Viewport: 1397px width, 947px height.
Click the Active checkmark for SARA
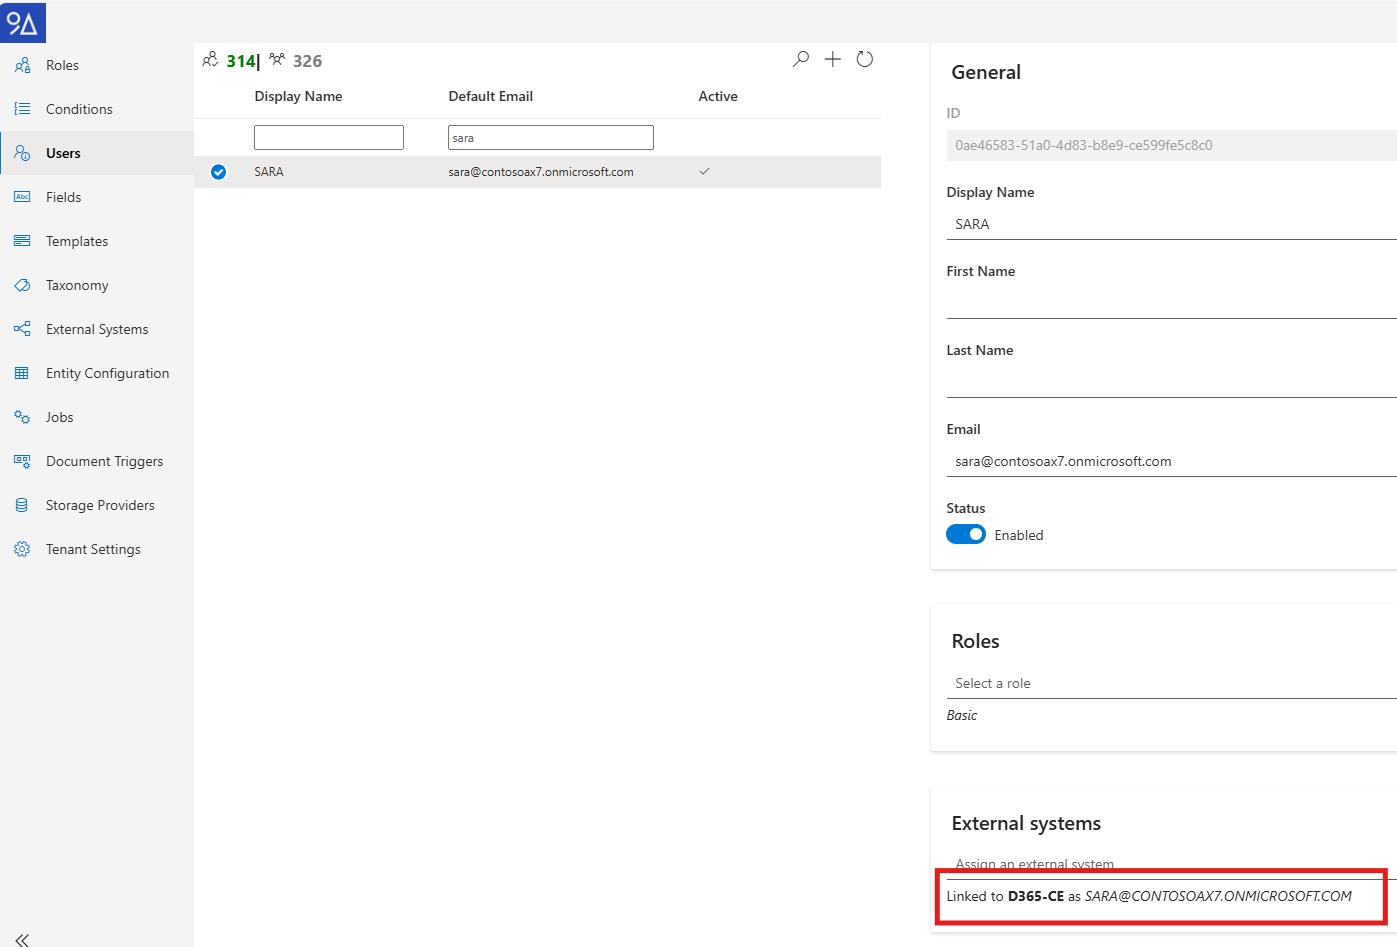[x=704, y=172]
